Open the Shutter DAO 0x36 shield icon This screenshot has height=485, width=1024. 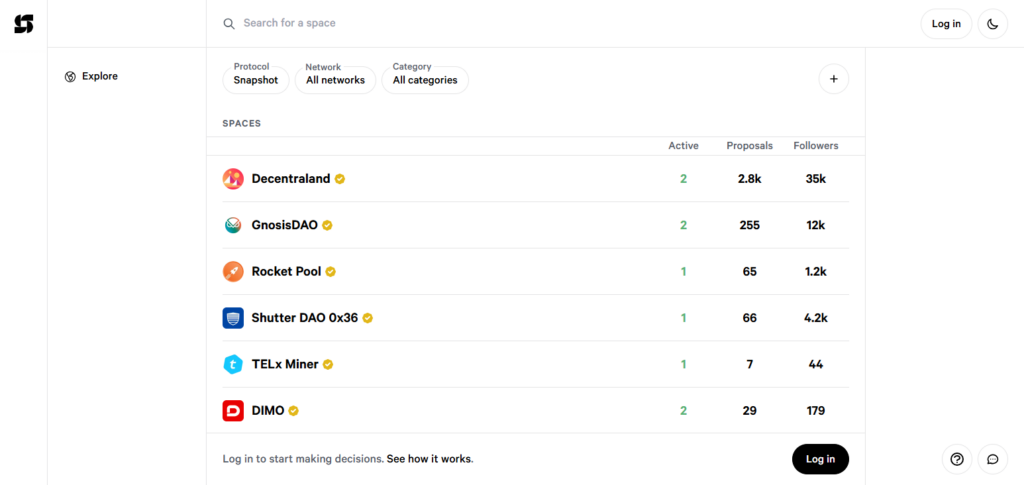click(x=233, y=318)
